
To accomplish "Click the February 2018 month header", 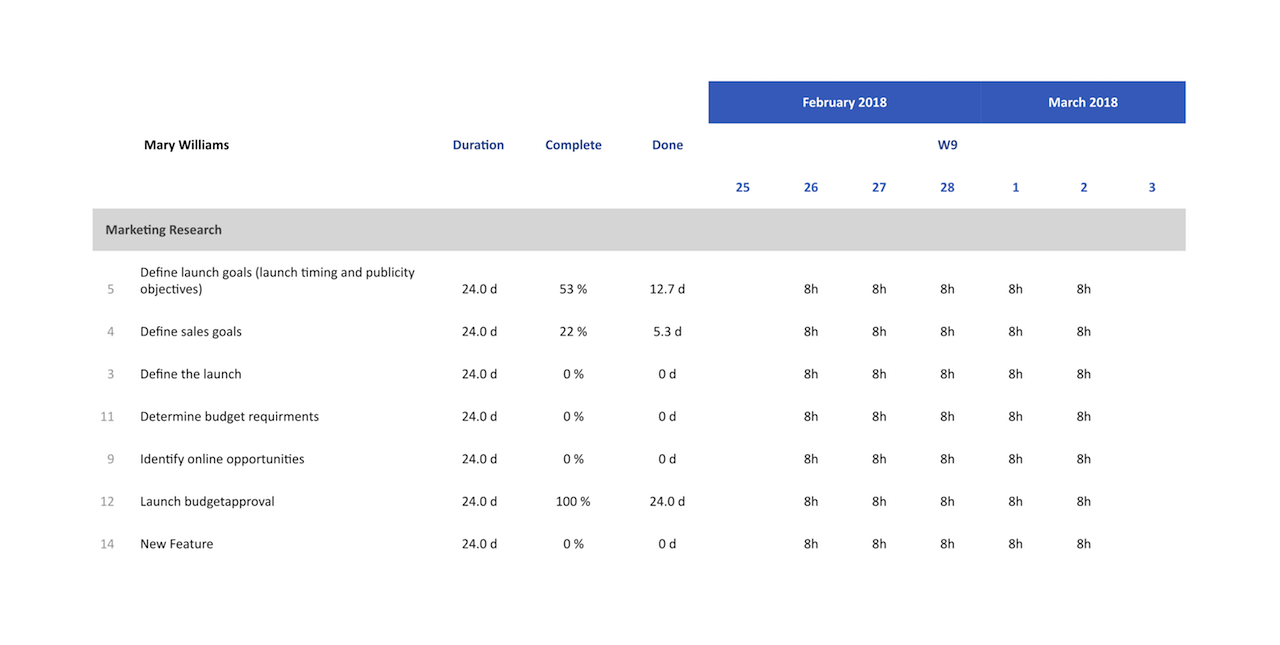I will pyautogui.click(x=844, y=102).
